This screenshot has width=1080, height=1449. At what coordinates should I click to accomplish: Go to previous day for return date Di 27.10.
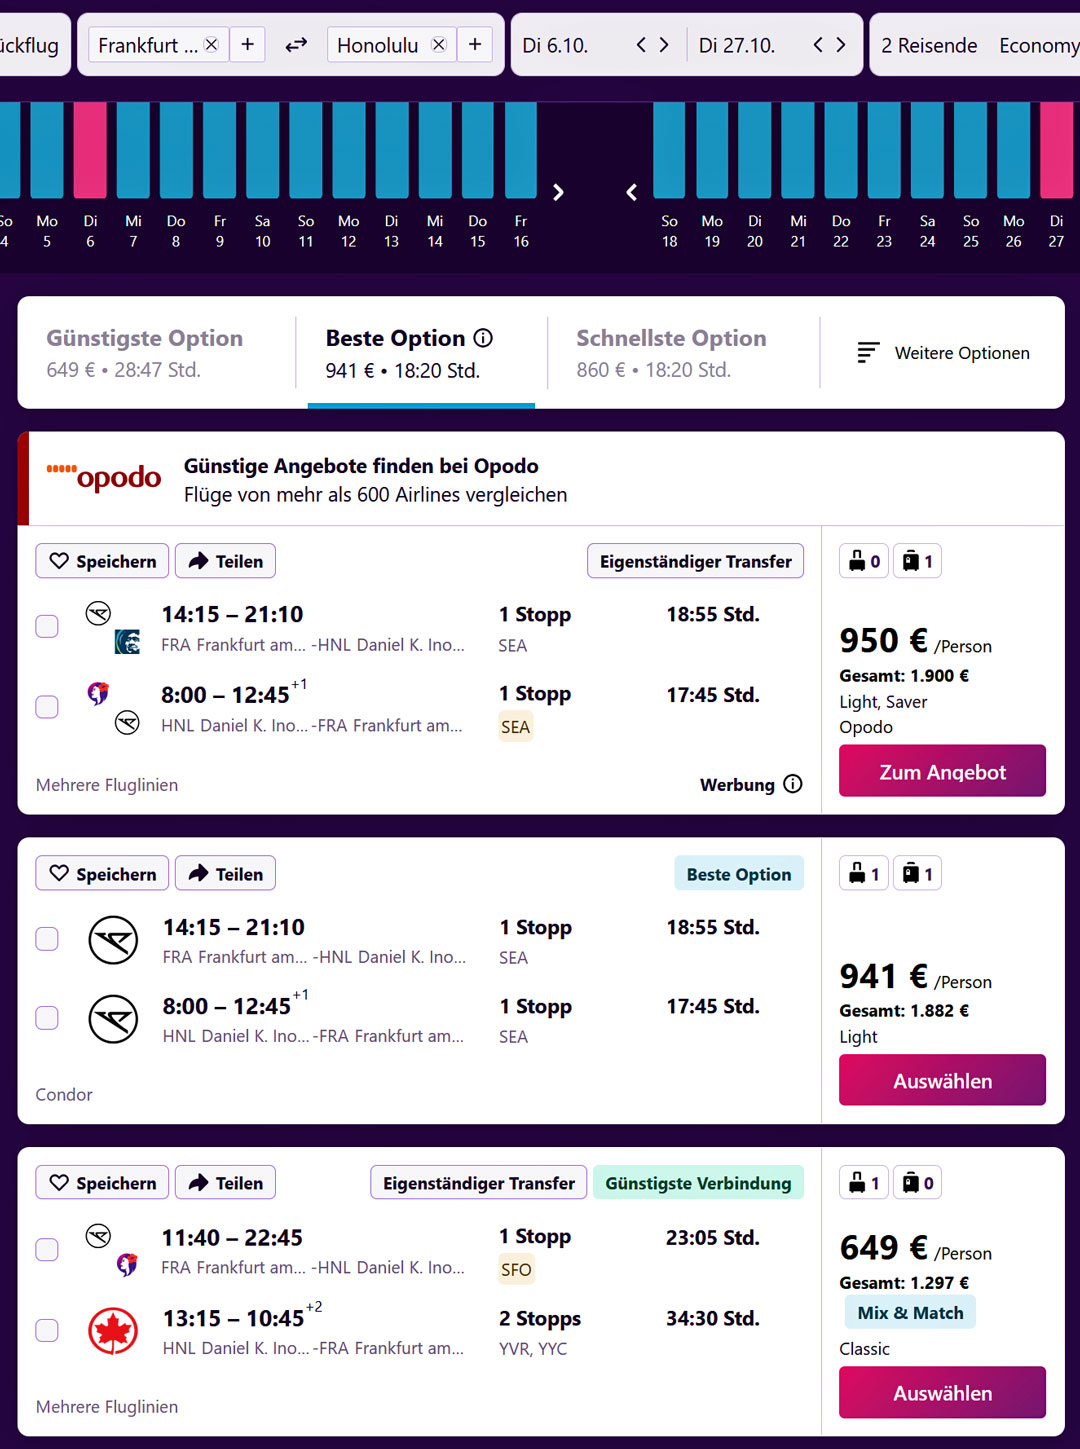tap(818, 45)
